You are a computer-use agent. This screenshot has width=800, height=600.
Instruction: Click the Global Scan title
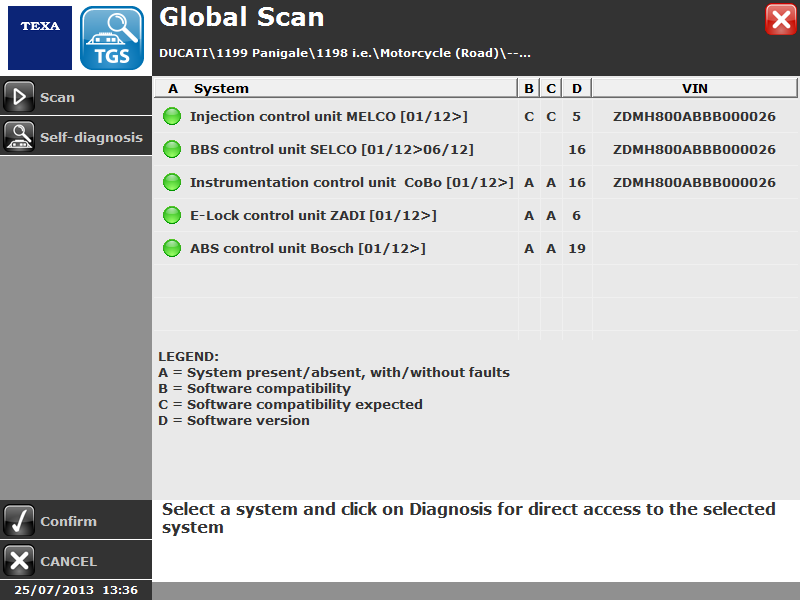tap(242, 17)
